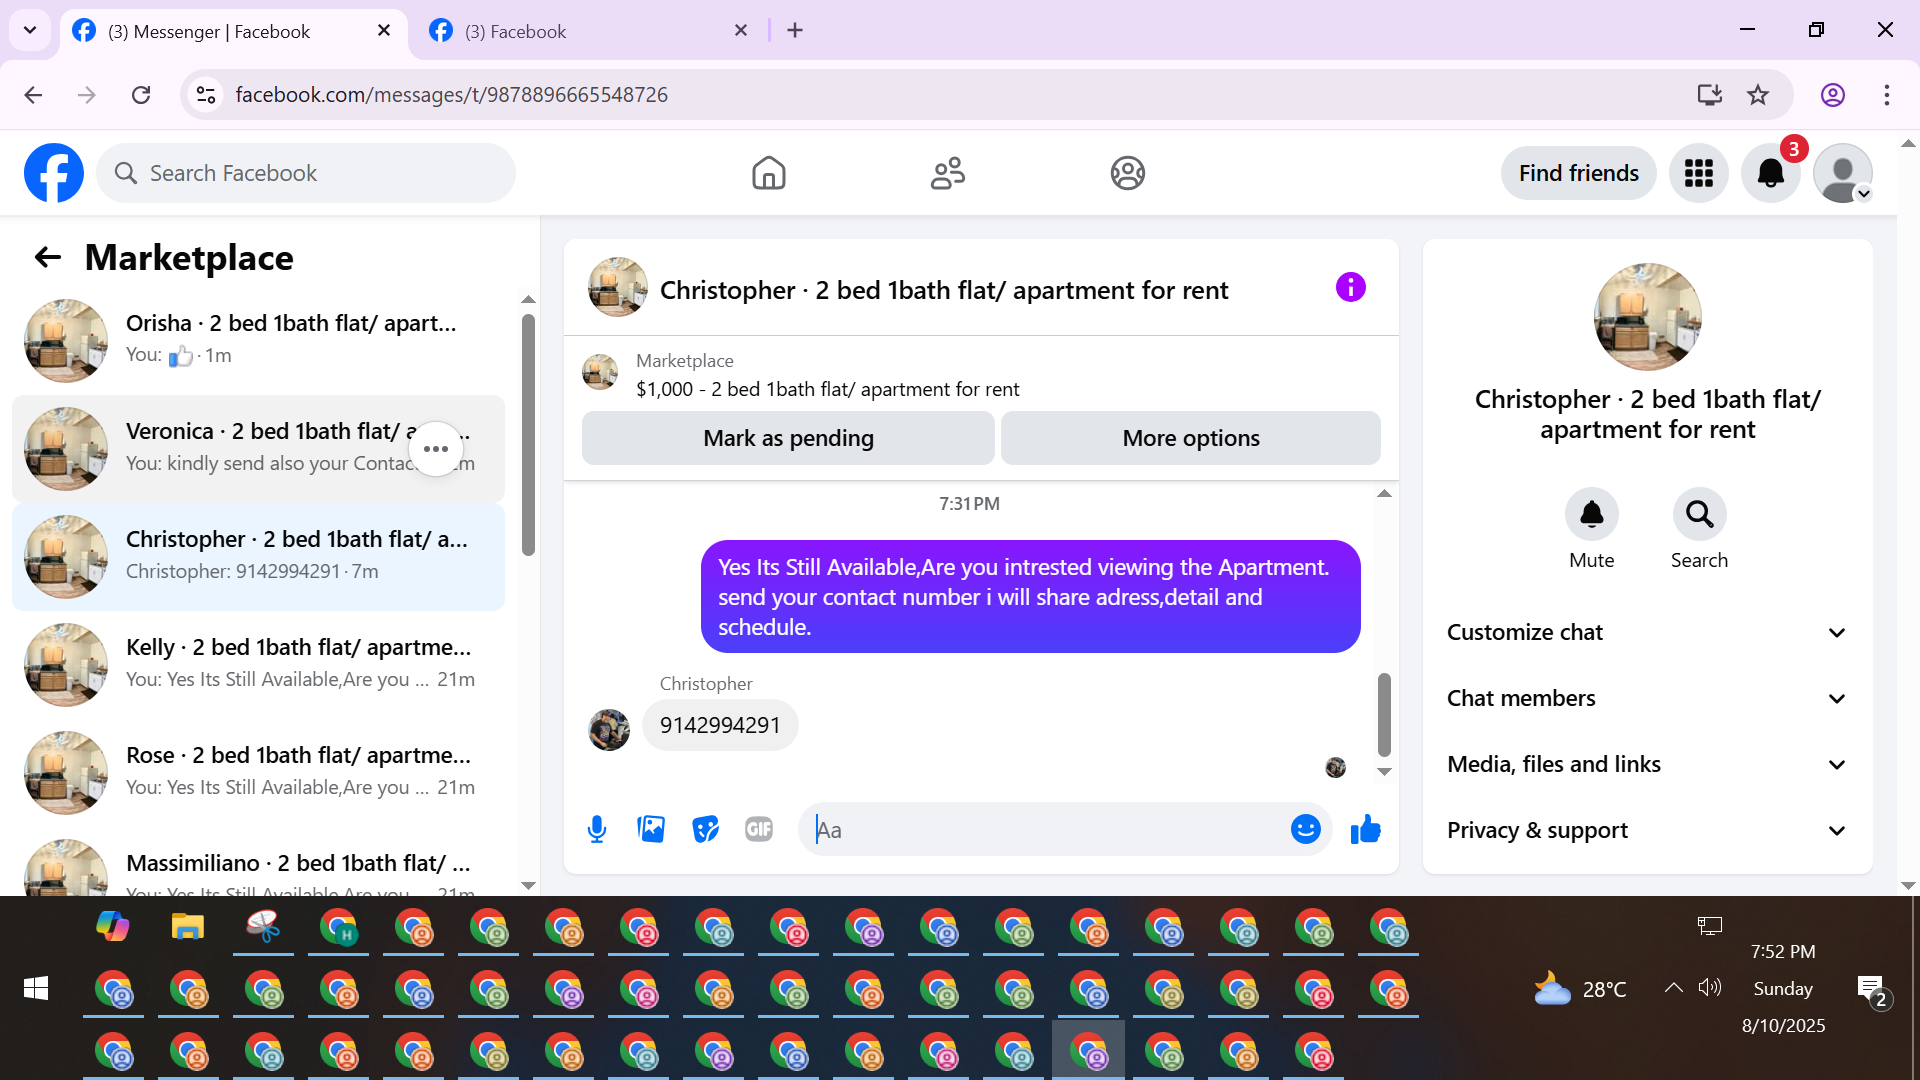Open the emoji picker in message box
Screen dimensions: 1920x1080
(x=1305, y=829)
